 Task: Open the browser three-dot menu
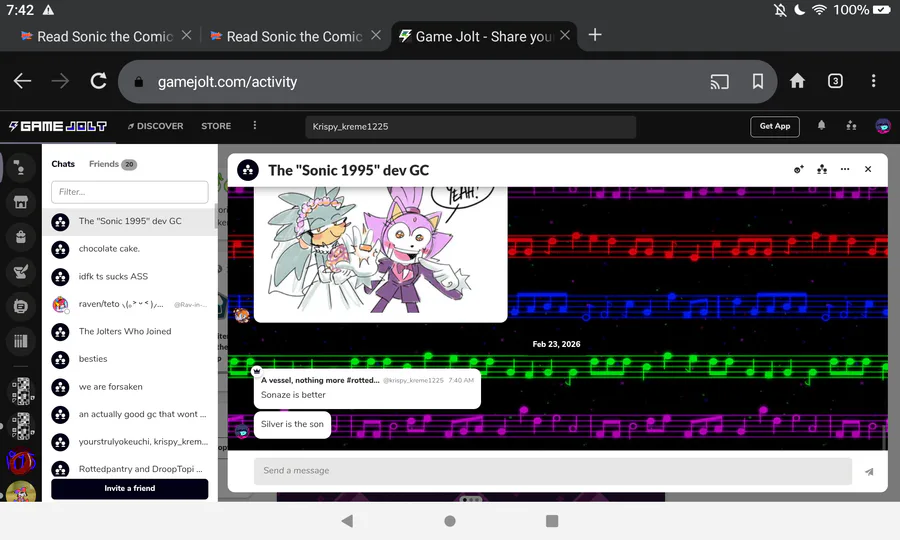873,81
